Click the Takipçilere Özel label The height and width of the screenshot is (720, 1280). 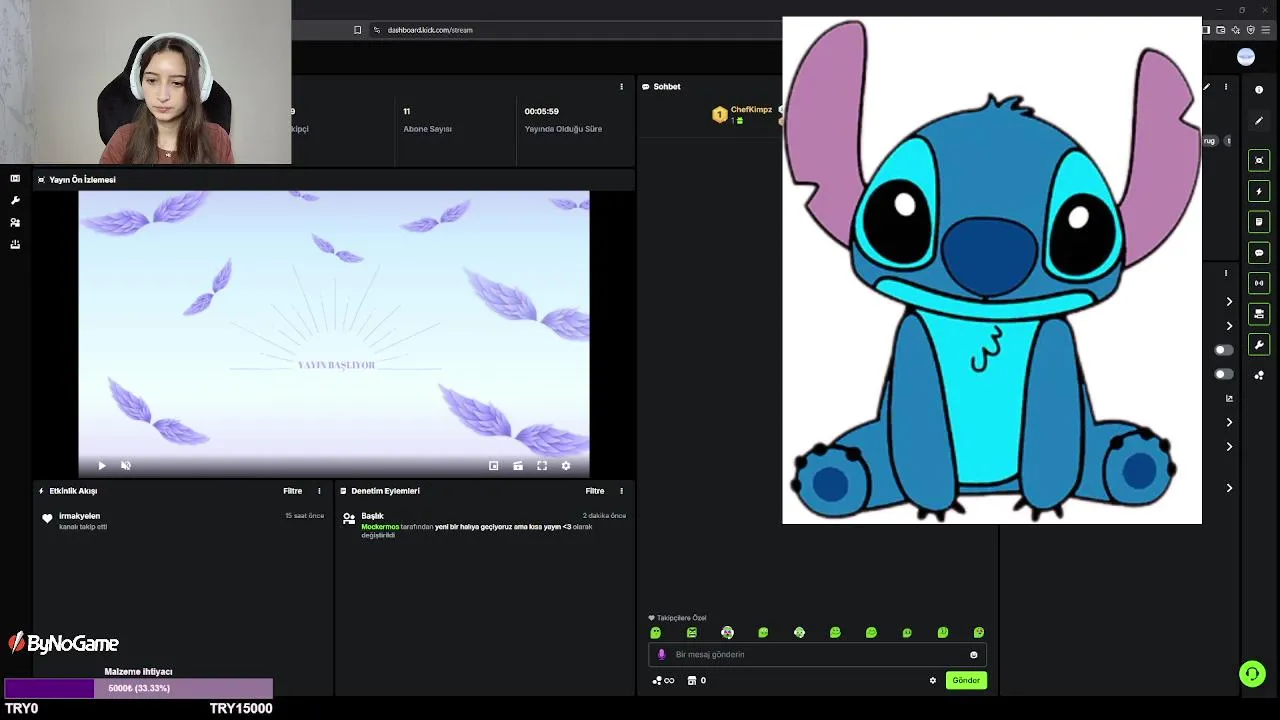pyautogui.click(x=681, y=618)
